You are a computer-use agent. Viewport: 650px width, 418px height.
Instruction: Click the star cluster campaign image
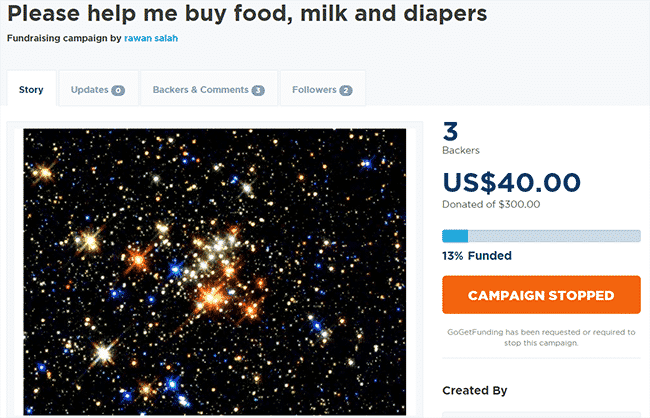tap(215, 272)
